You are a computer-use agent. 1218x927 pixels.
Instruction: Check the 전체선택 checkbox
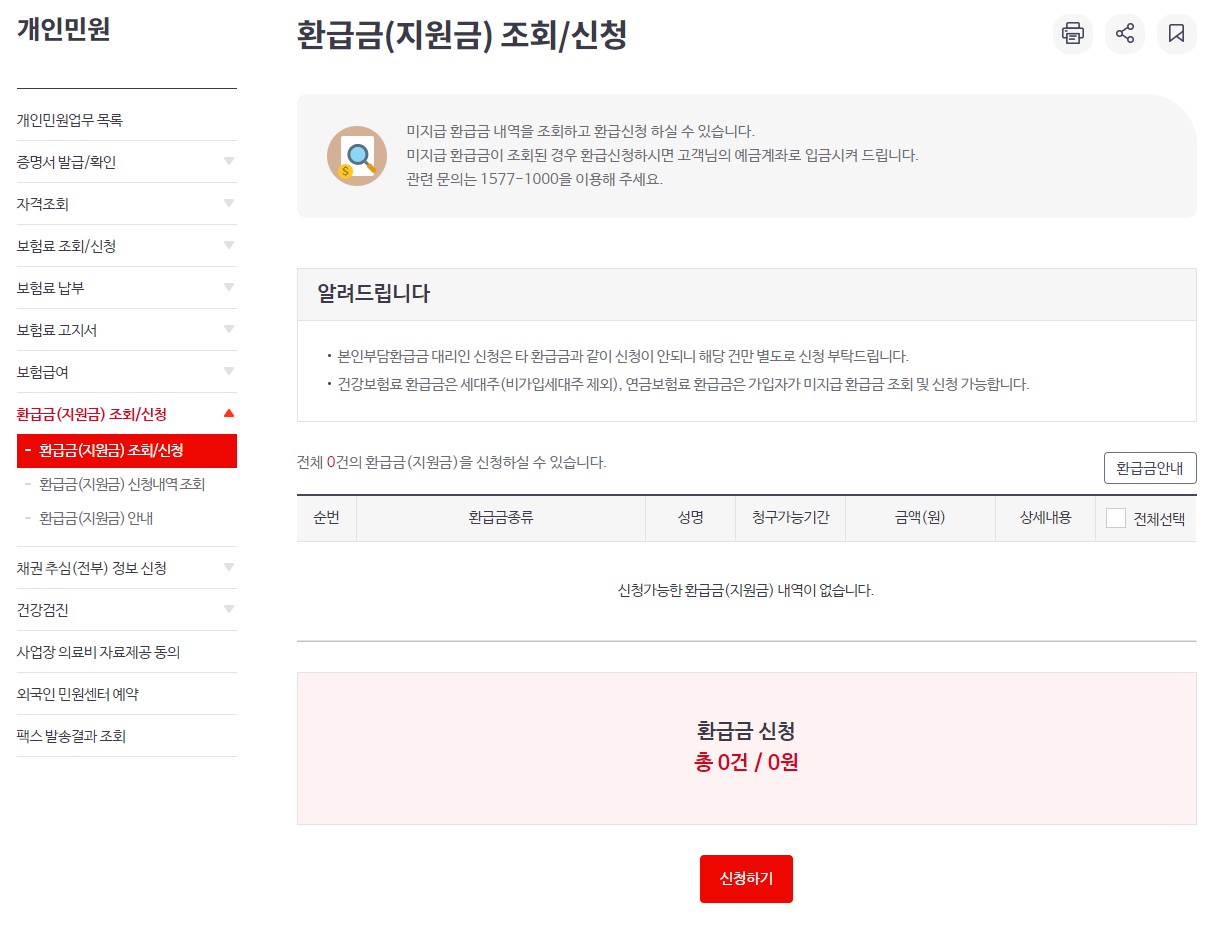pyautogui.click(x=1115, y=518)
